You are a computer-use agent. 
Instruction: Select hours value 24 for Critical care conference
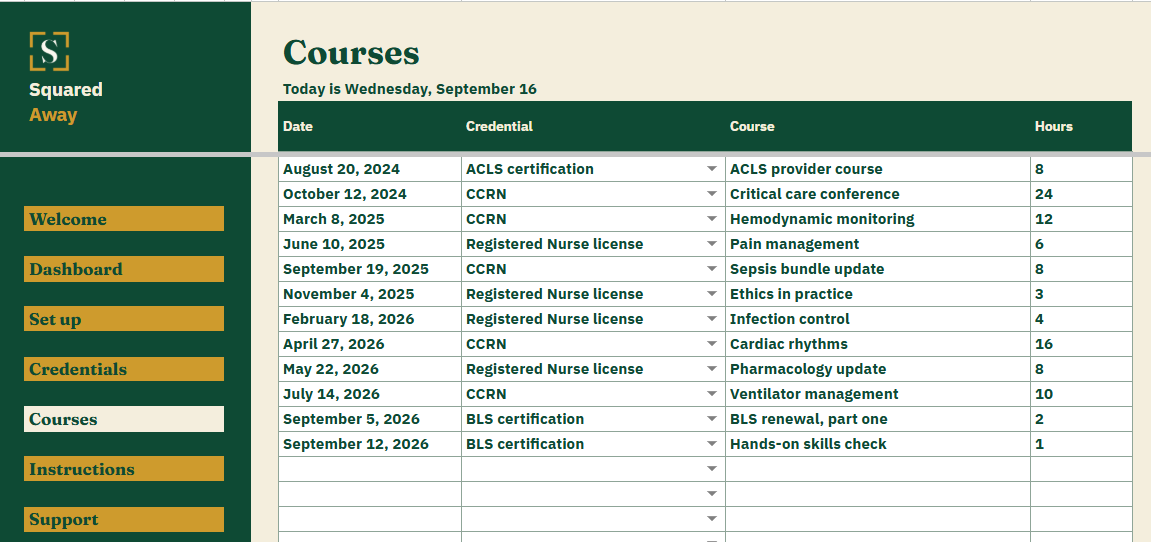pyautogui.click(x=1081, y=194)
